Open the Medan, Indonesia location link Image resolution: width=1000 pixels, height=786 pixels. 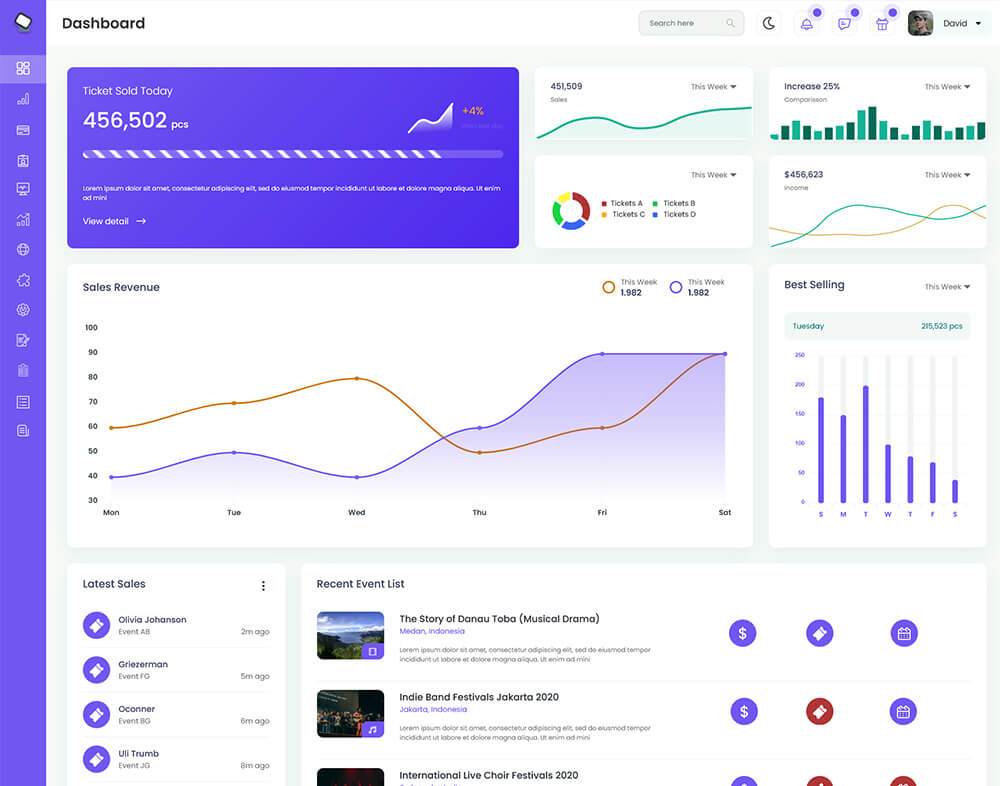tap(433, 632)
